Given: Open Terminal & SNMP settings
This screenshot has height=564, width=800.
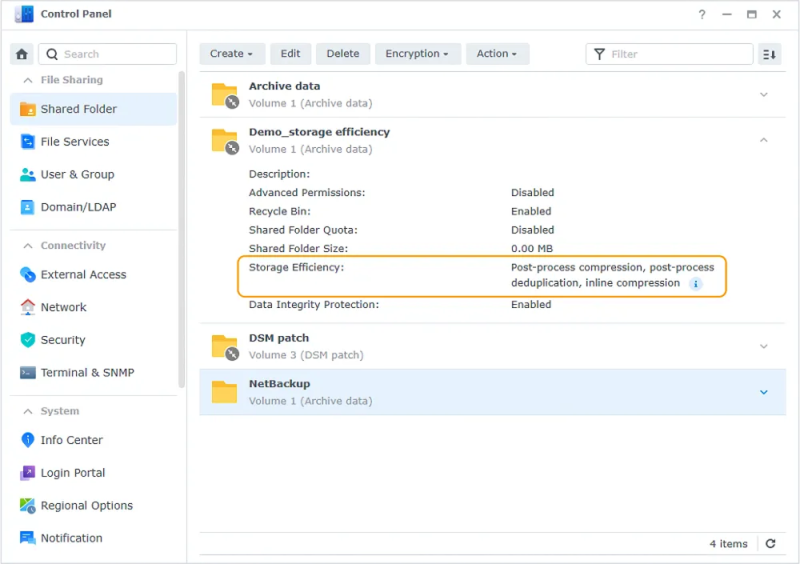Looking at the screenshot, I should click(93, 373).
